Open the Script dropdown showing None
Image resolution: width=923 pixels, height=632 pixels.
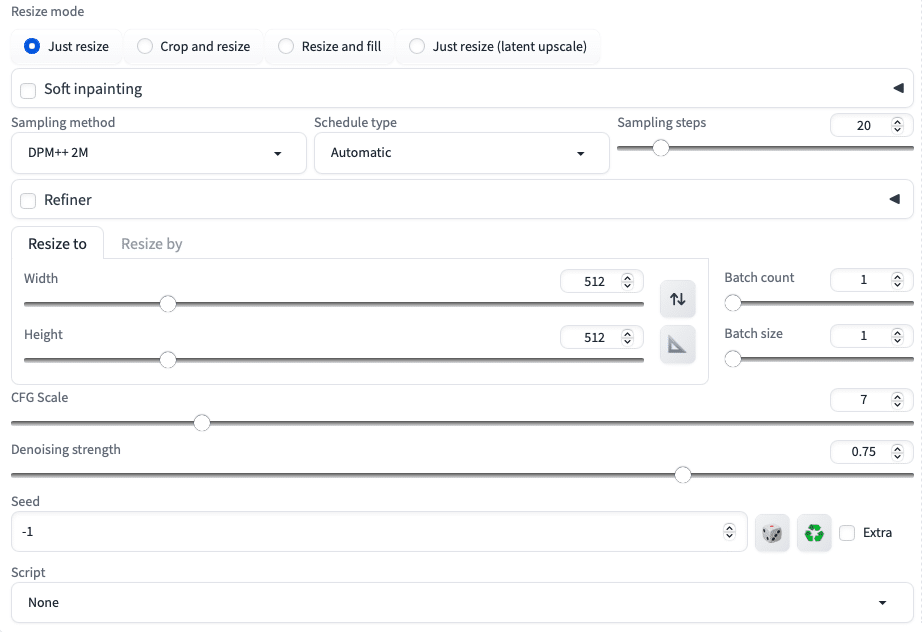(x=462, y=603)
